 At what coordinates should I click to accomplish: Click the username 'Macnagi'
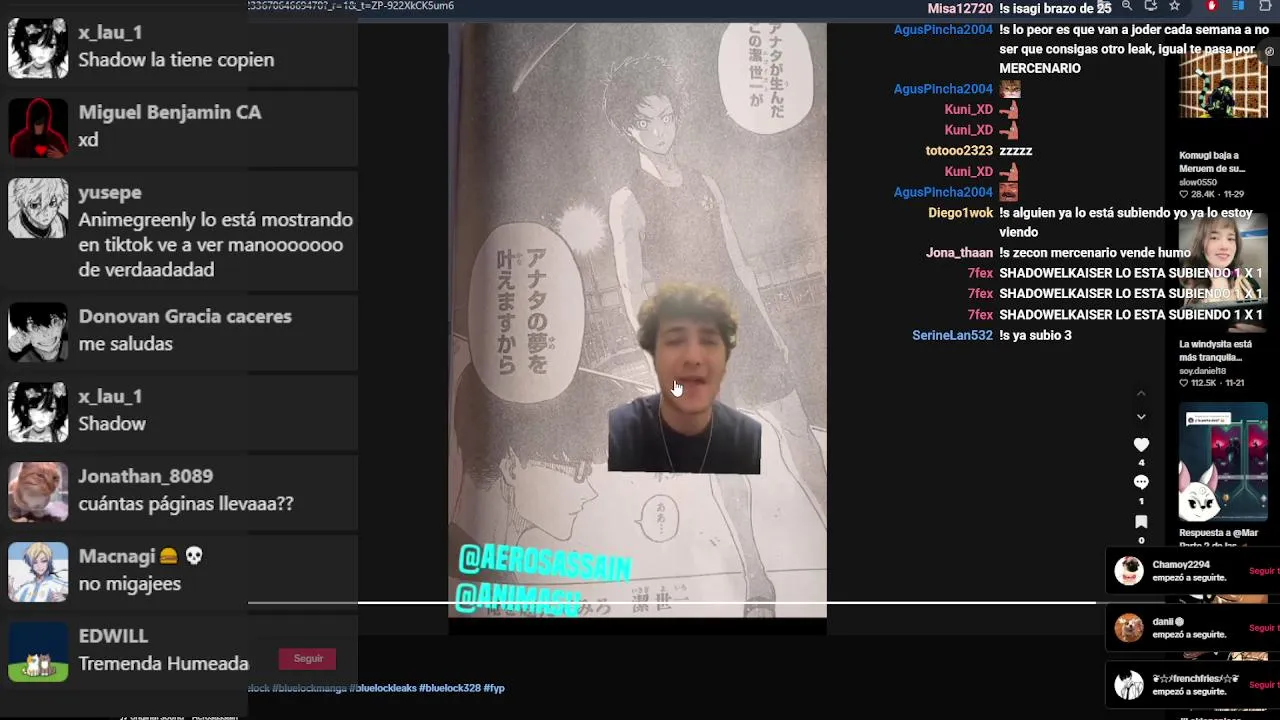pos(117,556)
